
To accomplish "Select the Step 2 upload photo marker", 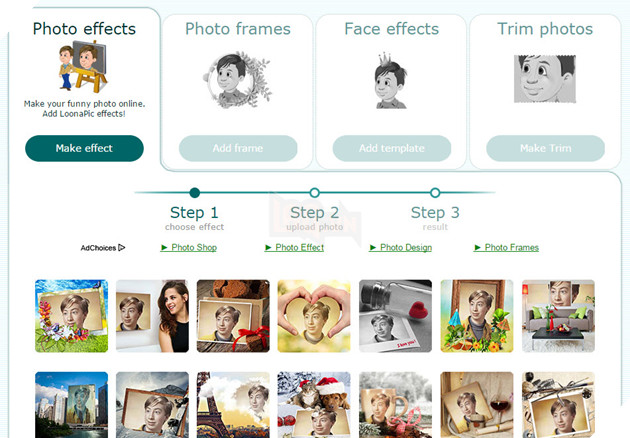I will [314, 193].
